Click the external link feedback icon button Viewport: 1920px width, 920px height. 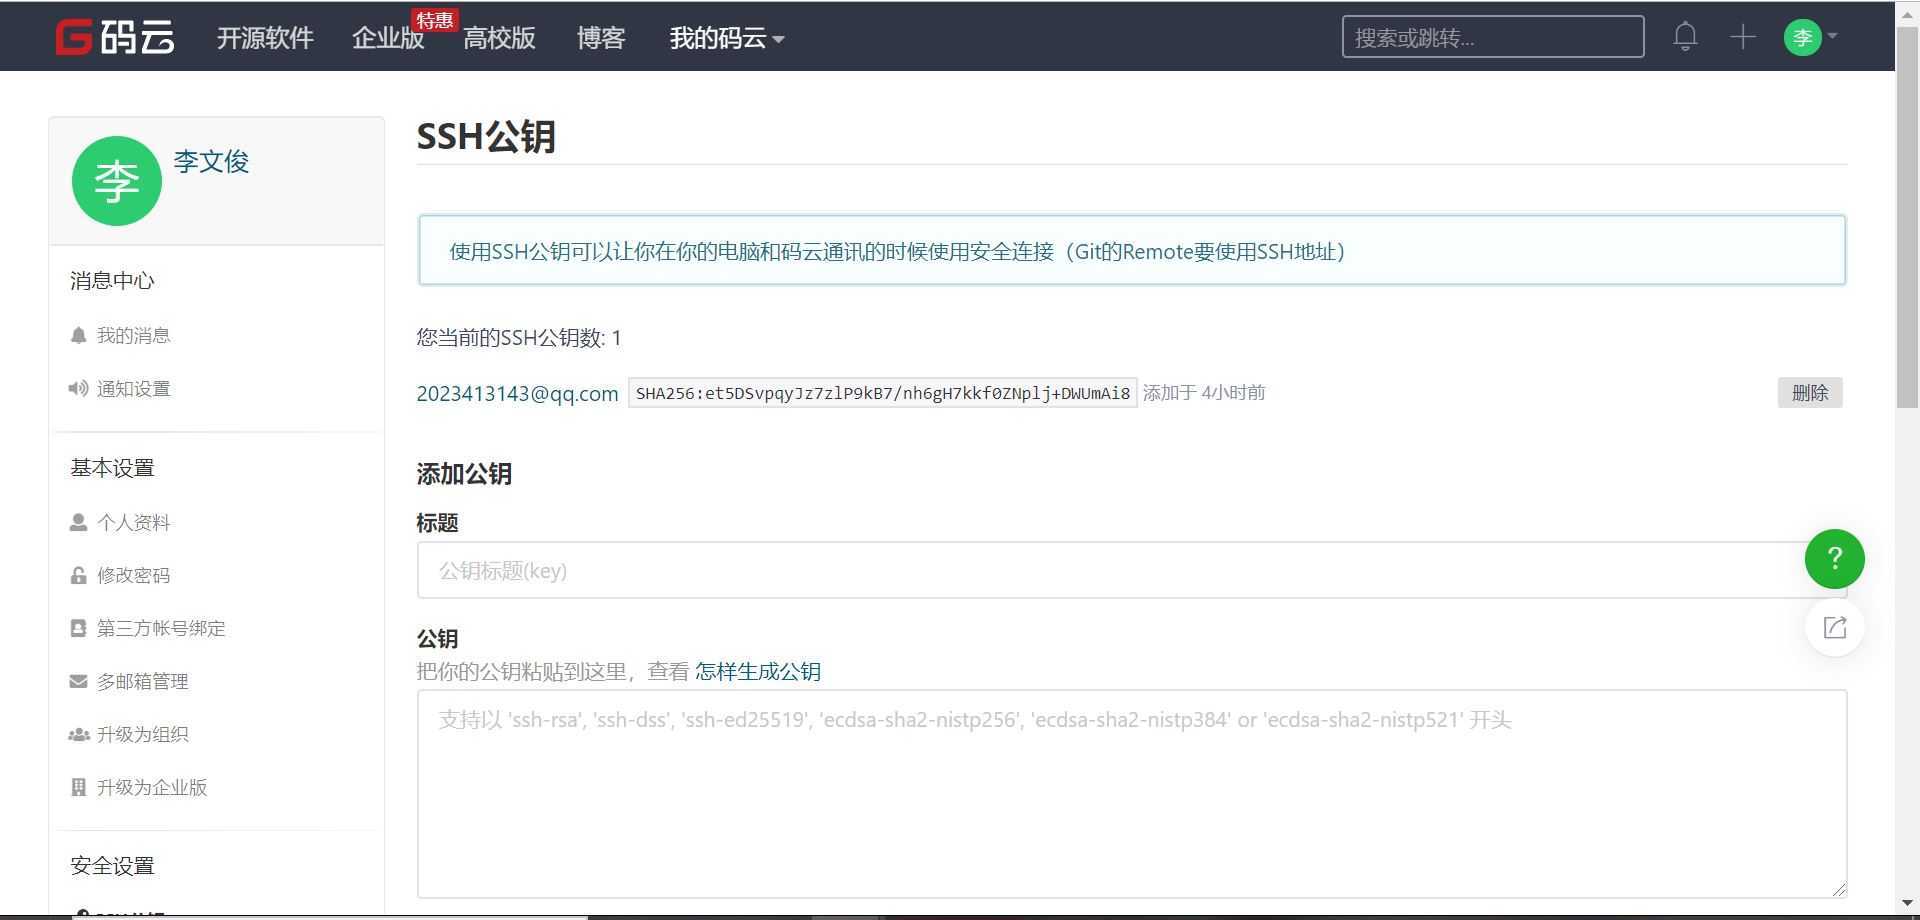coord(1834,628)
